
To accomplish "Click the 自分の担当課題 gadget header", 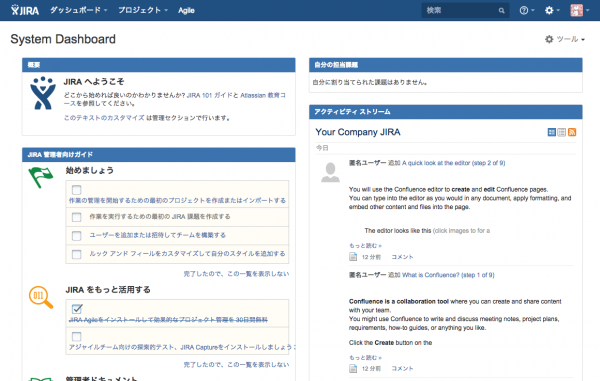I will pyautogui.click(x=445, y=65).
